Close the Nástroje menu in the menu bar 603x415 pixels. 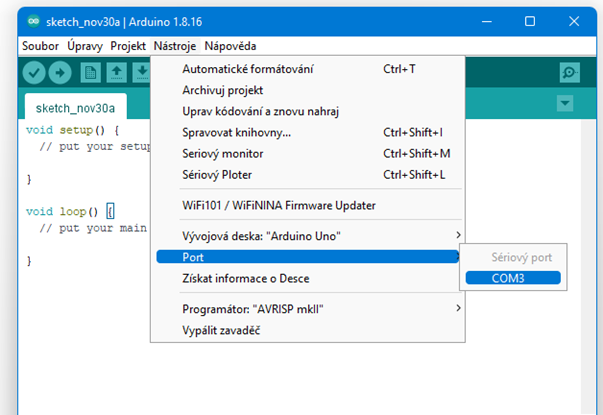coord(175,46)
